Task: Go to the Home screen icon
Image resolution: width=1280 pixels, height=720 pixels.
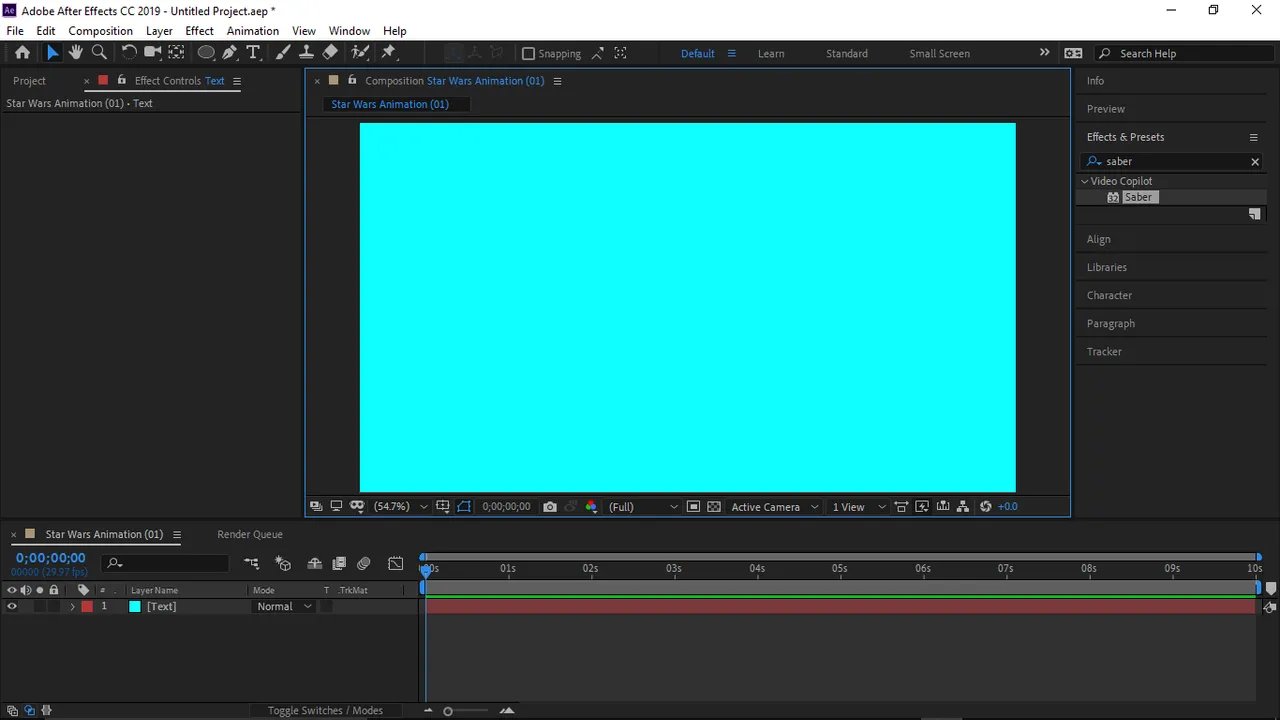Action: click(x=22, y=53)
